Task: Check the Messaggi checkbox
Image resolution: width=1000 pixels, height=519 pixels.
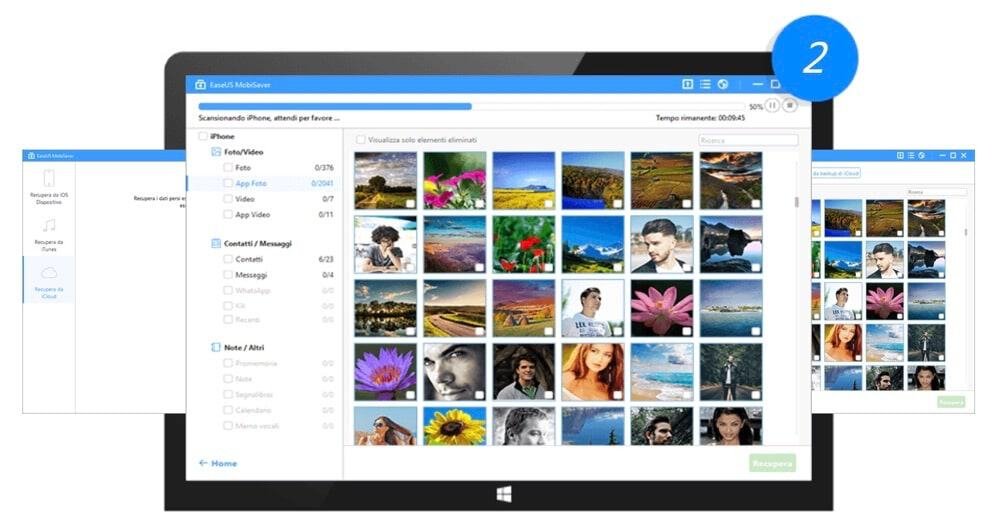Action: (228, 274)
